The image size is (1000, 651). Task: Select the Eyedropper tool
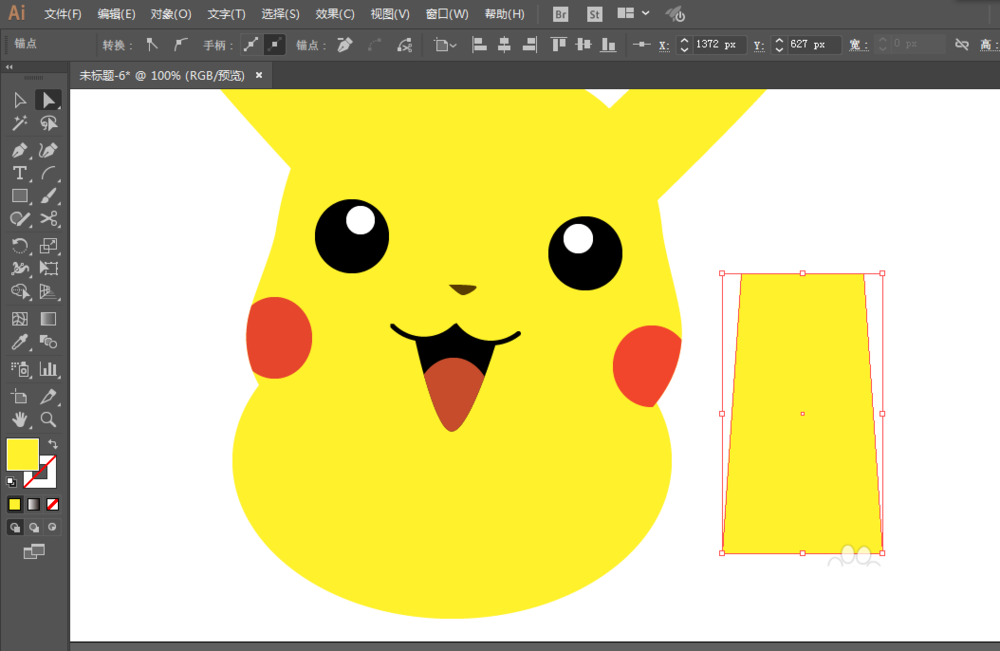[x=20, y=342]
